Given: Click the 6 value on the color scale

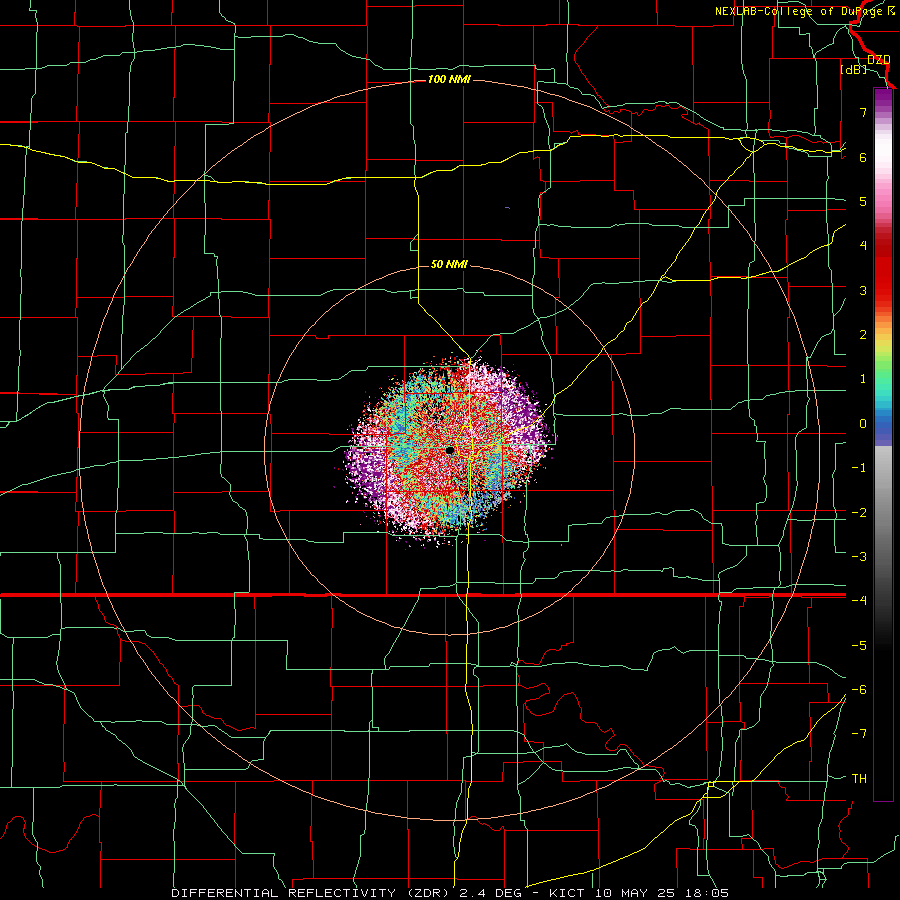Looking at the screenshot, I should (x=863, y=157).
